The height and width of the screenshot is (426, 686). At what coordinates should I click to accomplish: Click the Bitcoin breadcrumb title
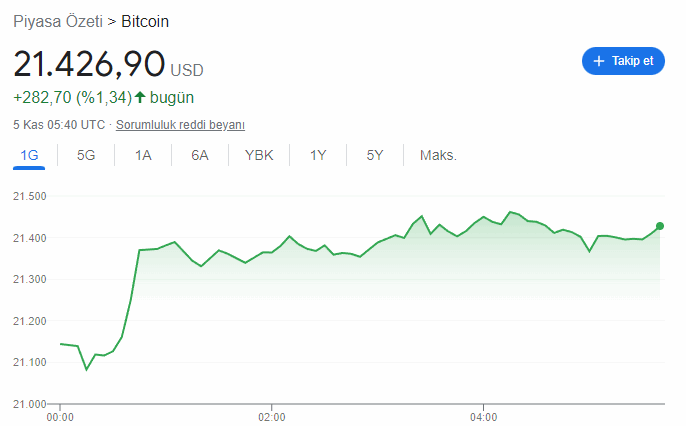(x=145, y=21)
